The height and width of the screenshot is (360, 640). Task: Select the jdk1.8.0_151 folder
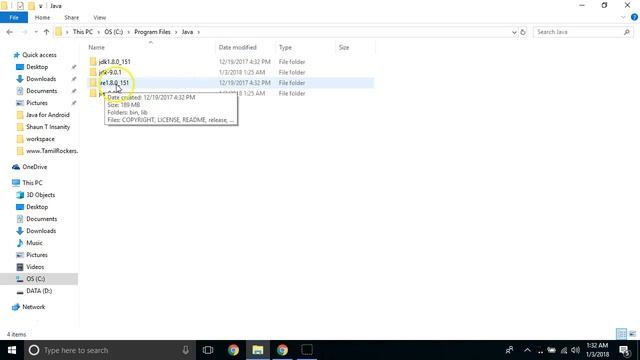[x=115, y=62]
